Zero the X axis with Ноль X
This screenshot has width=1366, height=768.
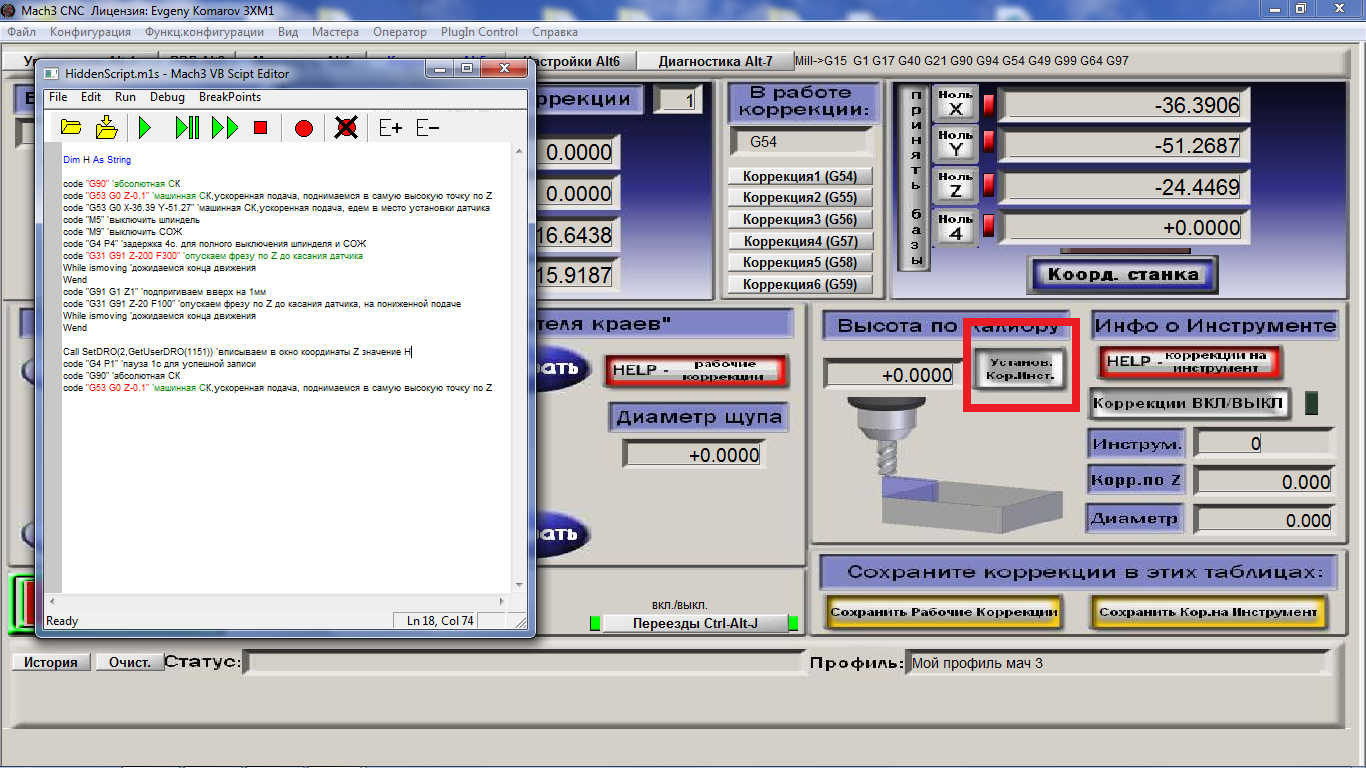(x=956, y=105)
